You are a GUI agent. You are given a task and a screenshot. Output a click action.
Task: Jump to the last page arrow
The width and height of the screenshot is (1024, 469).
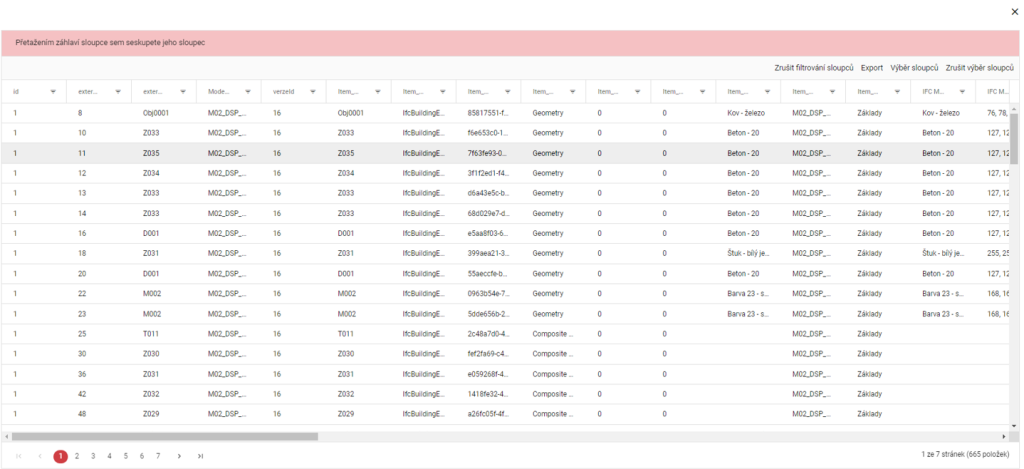tap(201, 456)
